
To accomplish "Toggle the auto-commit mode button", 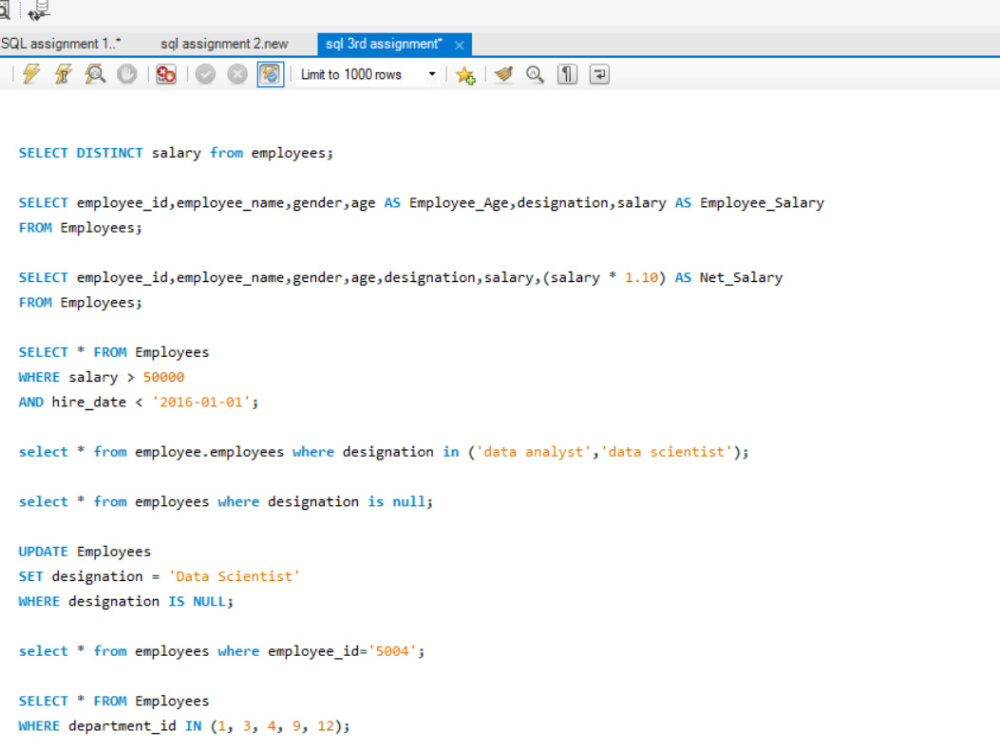I will tap(270, 74).
